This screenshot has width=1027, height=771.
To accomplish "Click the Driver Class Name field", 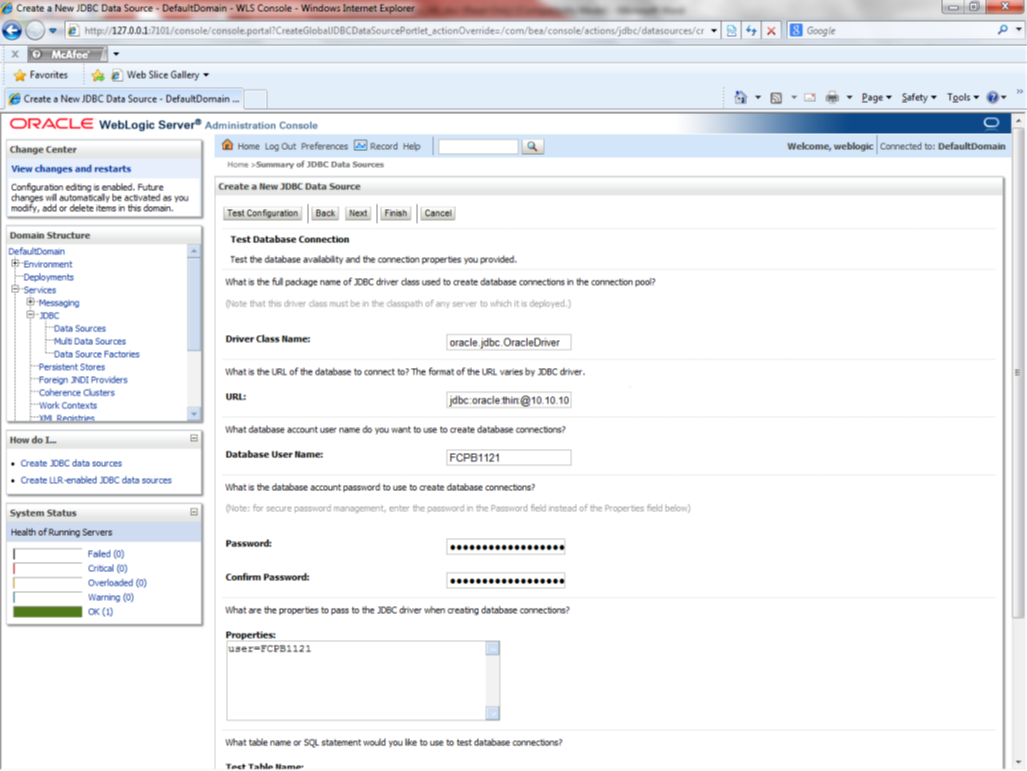I will click(508, 343).
